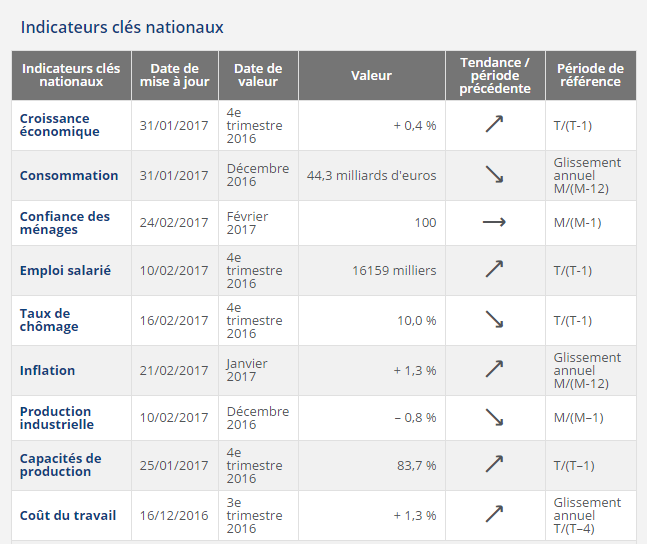The image size is (647, 544).
Task: Open the Inflation indicator link
Action: 47,370
